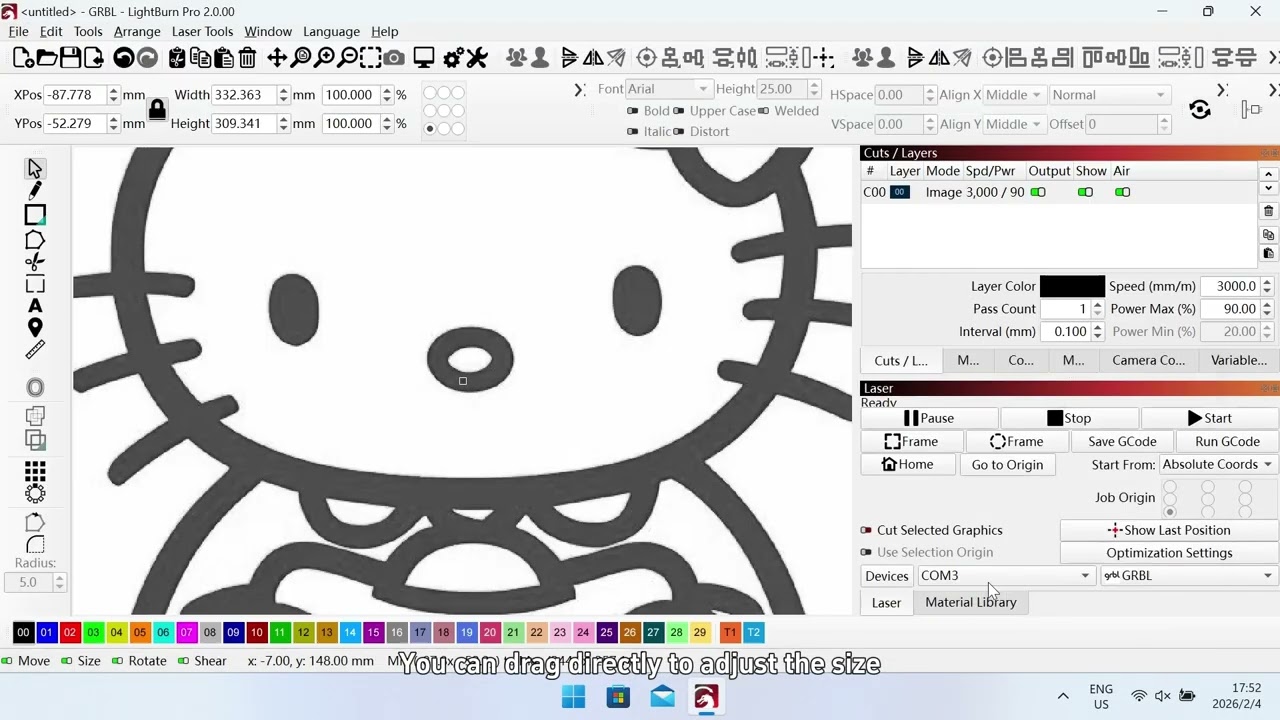The height and width of the screenshot is (720, 1280).
Task: Open Windows Start menu on taskbar
Action: (x=574, y=696)
